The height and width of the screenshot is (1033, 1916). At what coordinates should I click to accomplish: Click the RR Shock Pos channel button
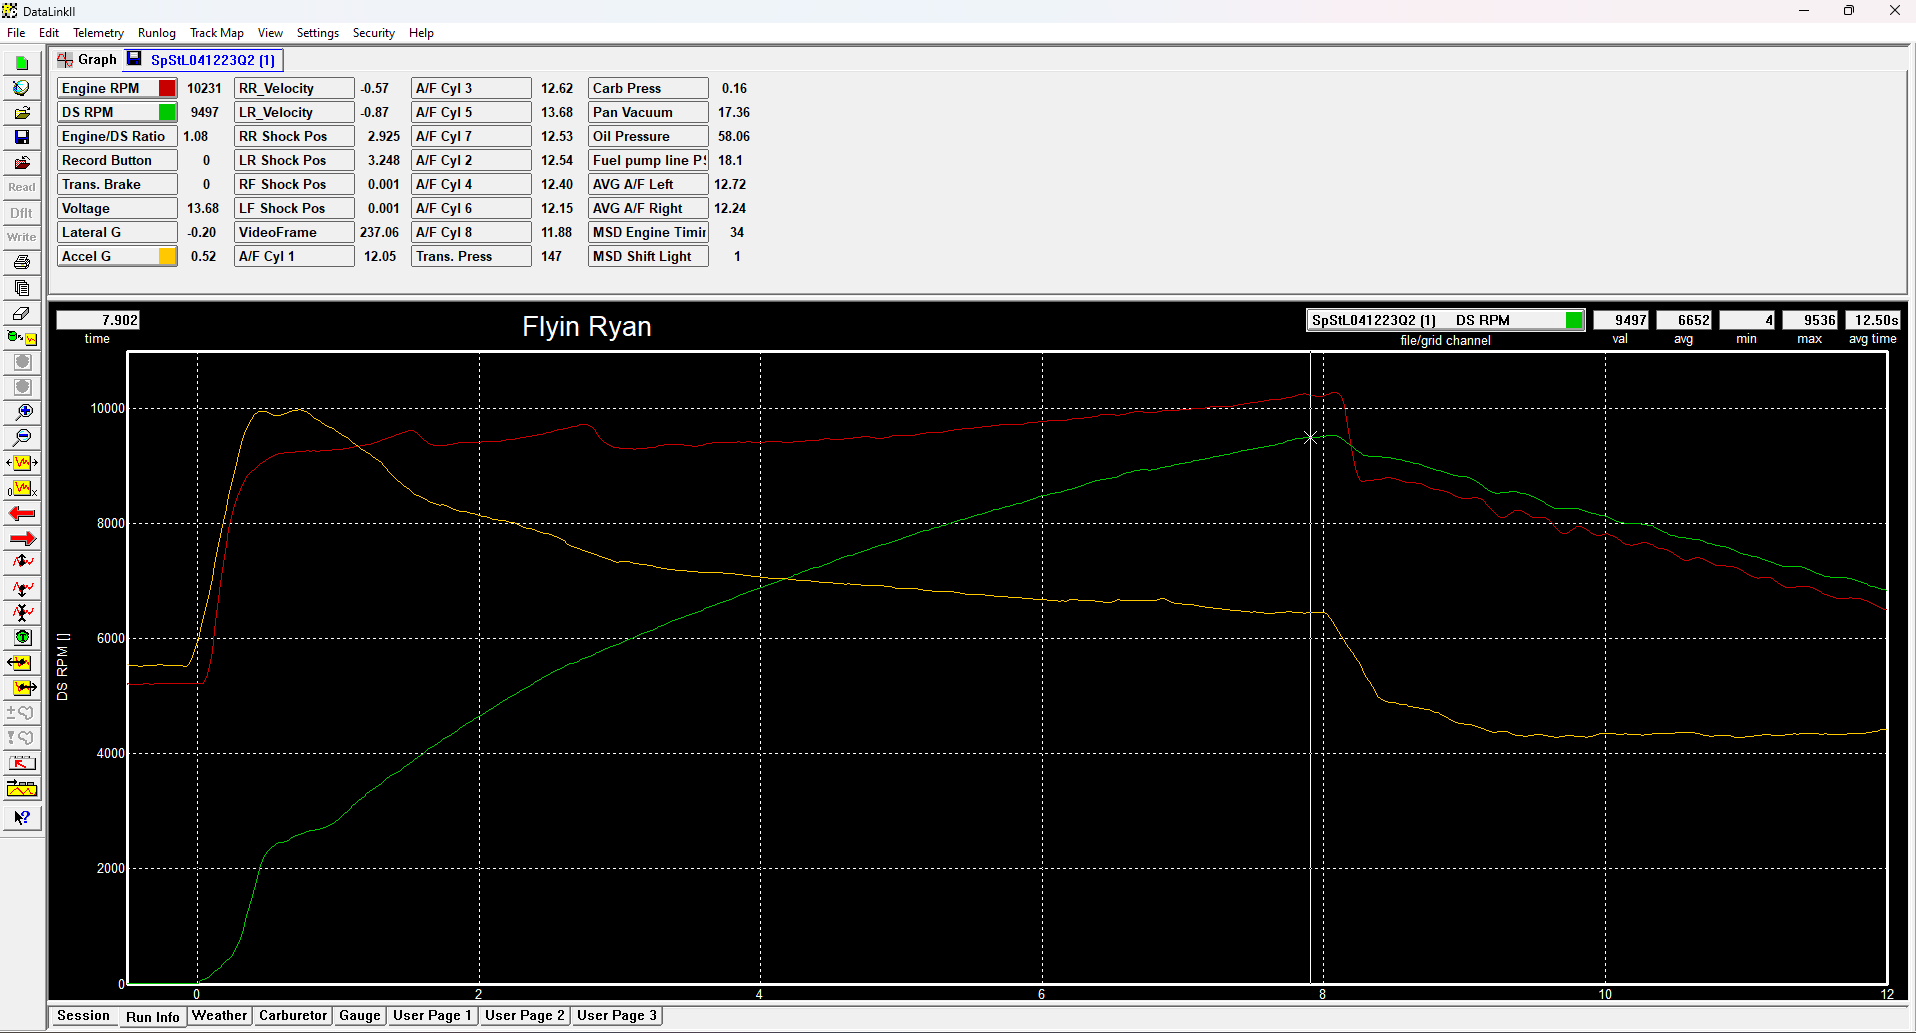pos(294,136)
